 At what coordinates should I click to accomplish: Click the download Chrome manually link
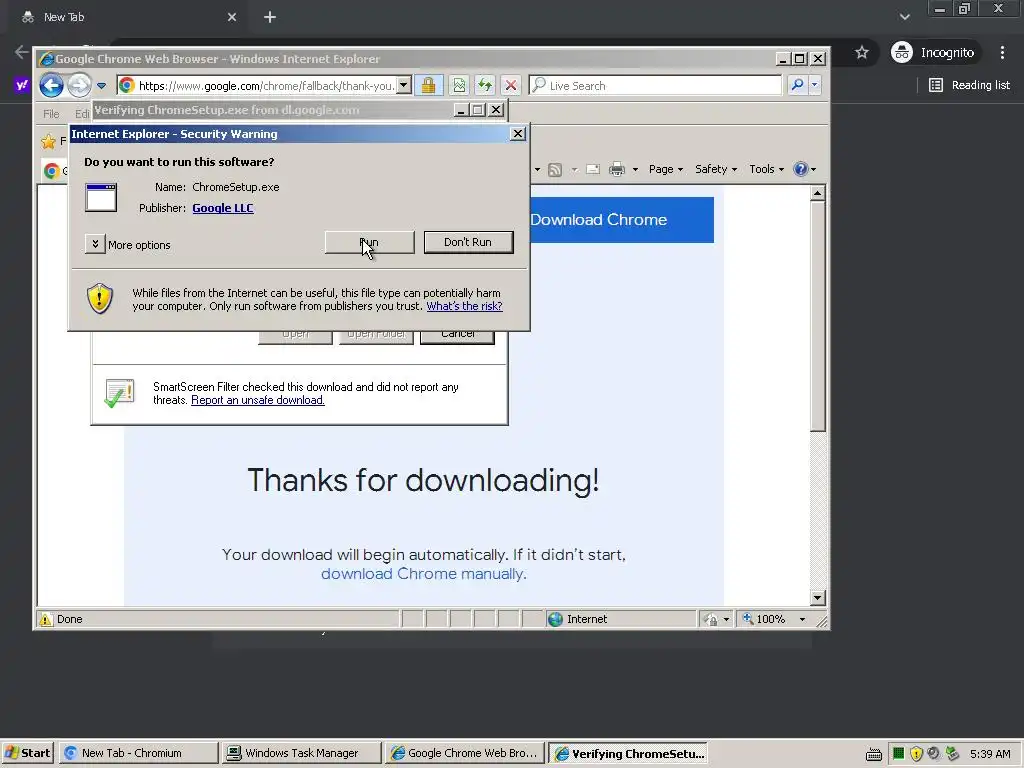424,574
